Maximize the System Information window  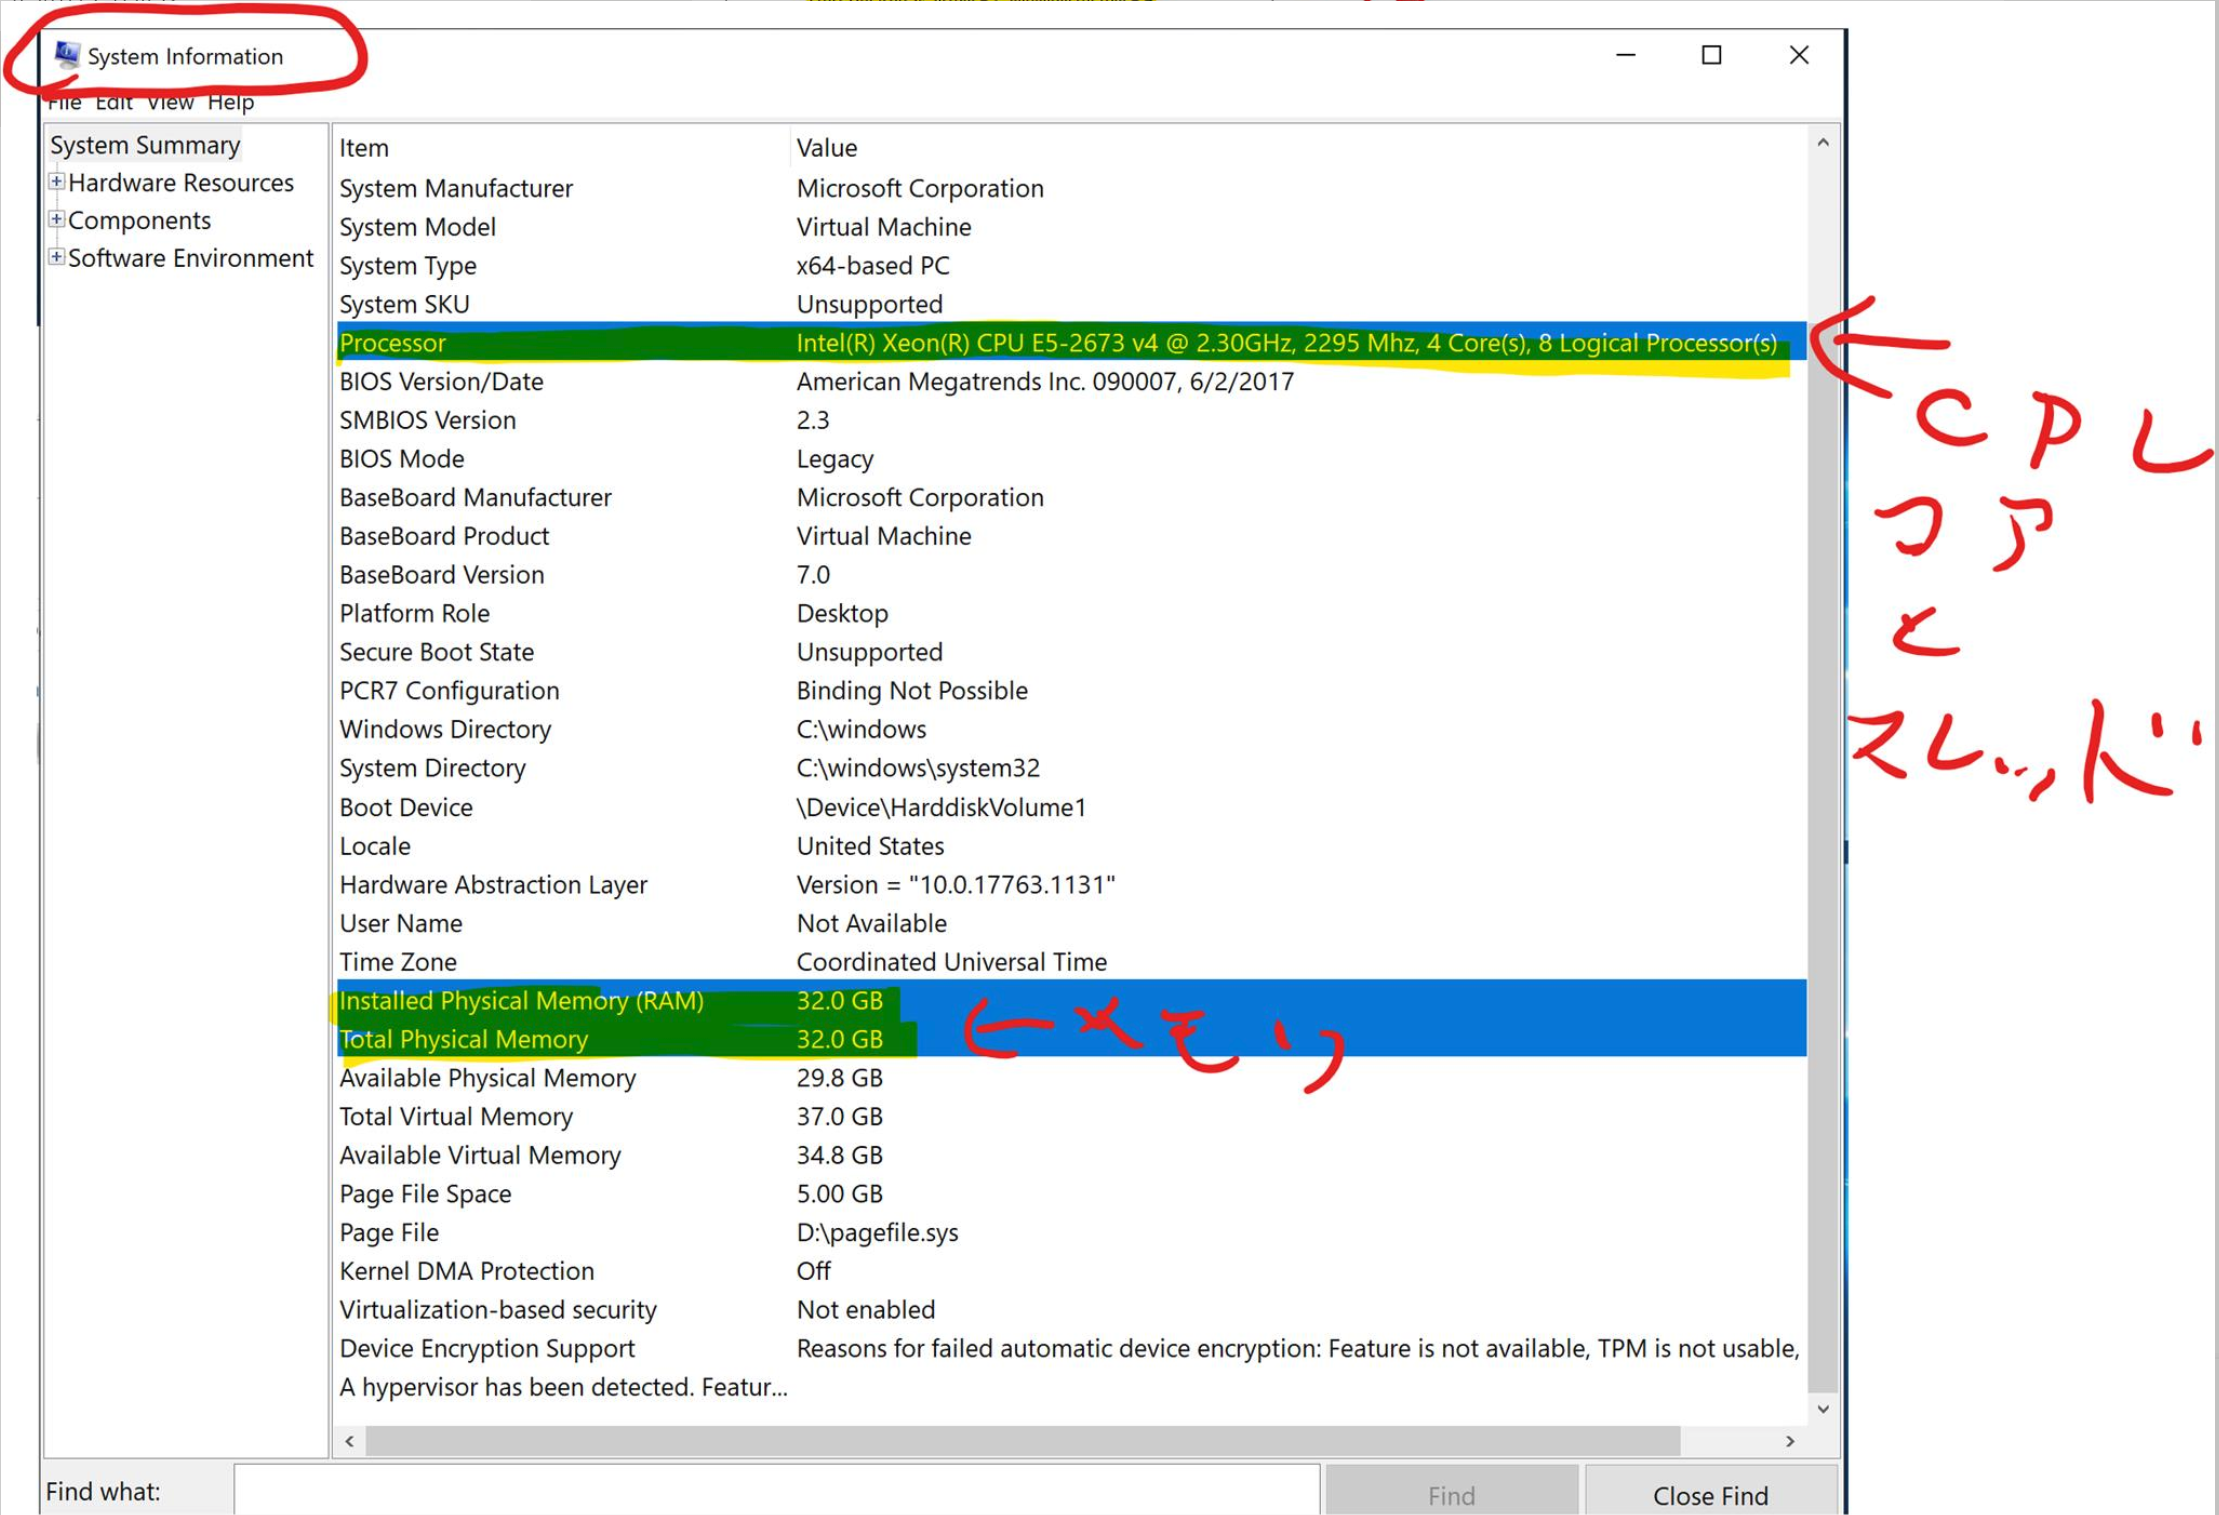tap(1711, 55)
